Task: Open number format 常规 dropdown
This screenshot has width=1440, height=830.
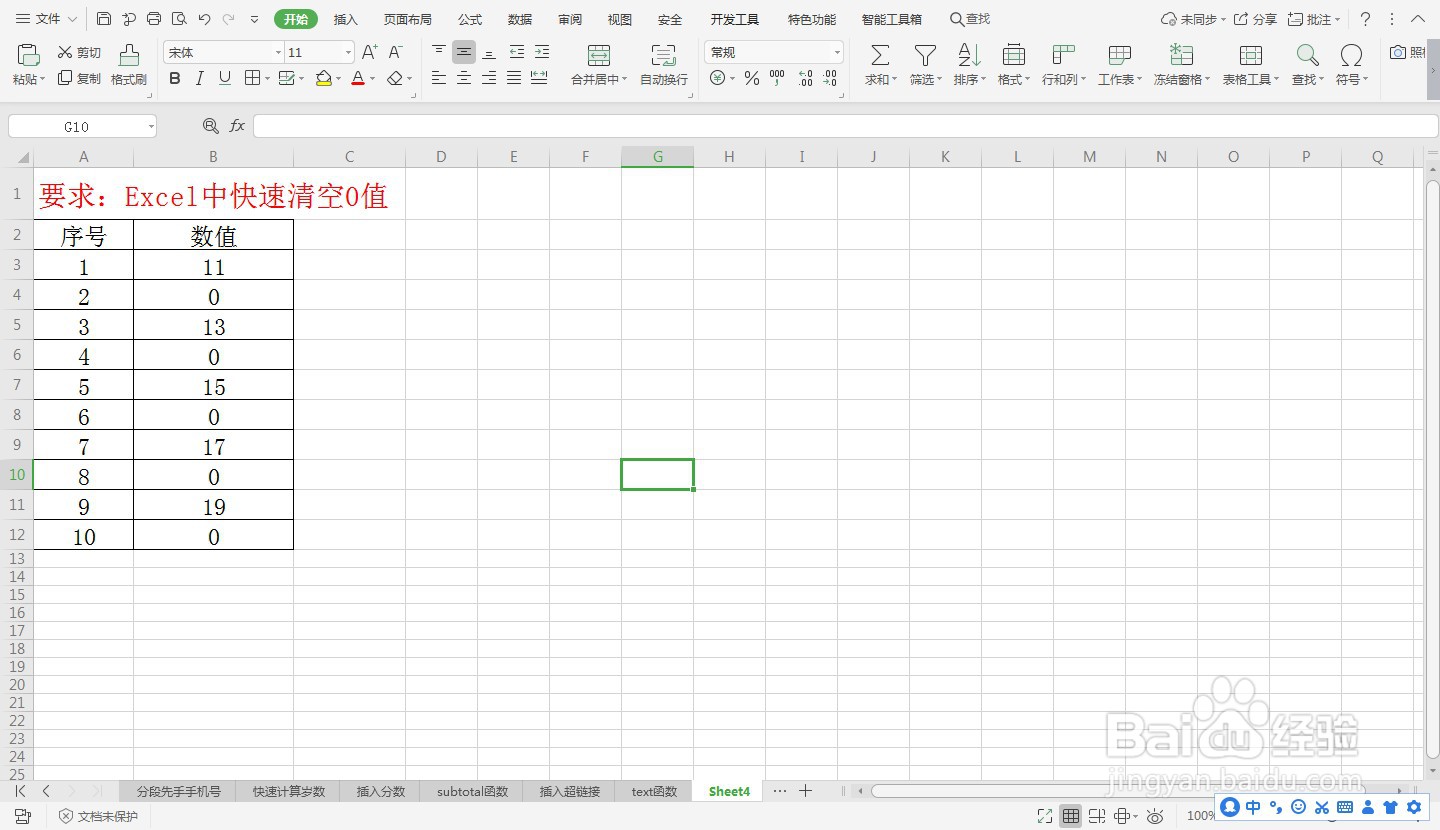Action: 837,53
